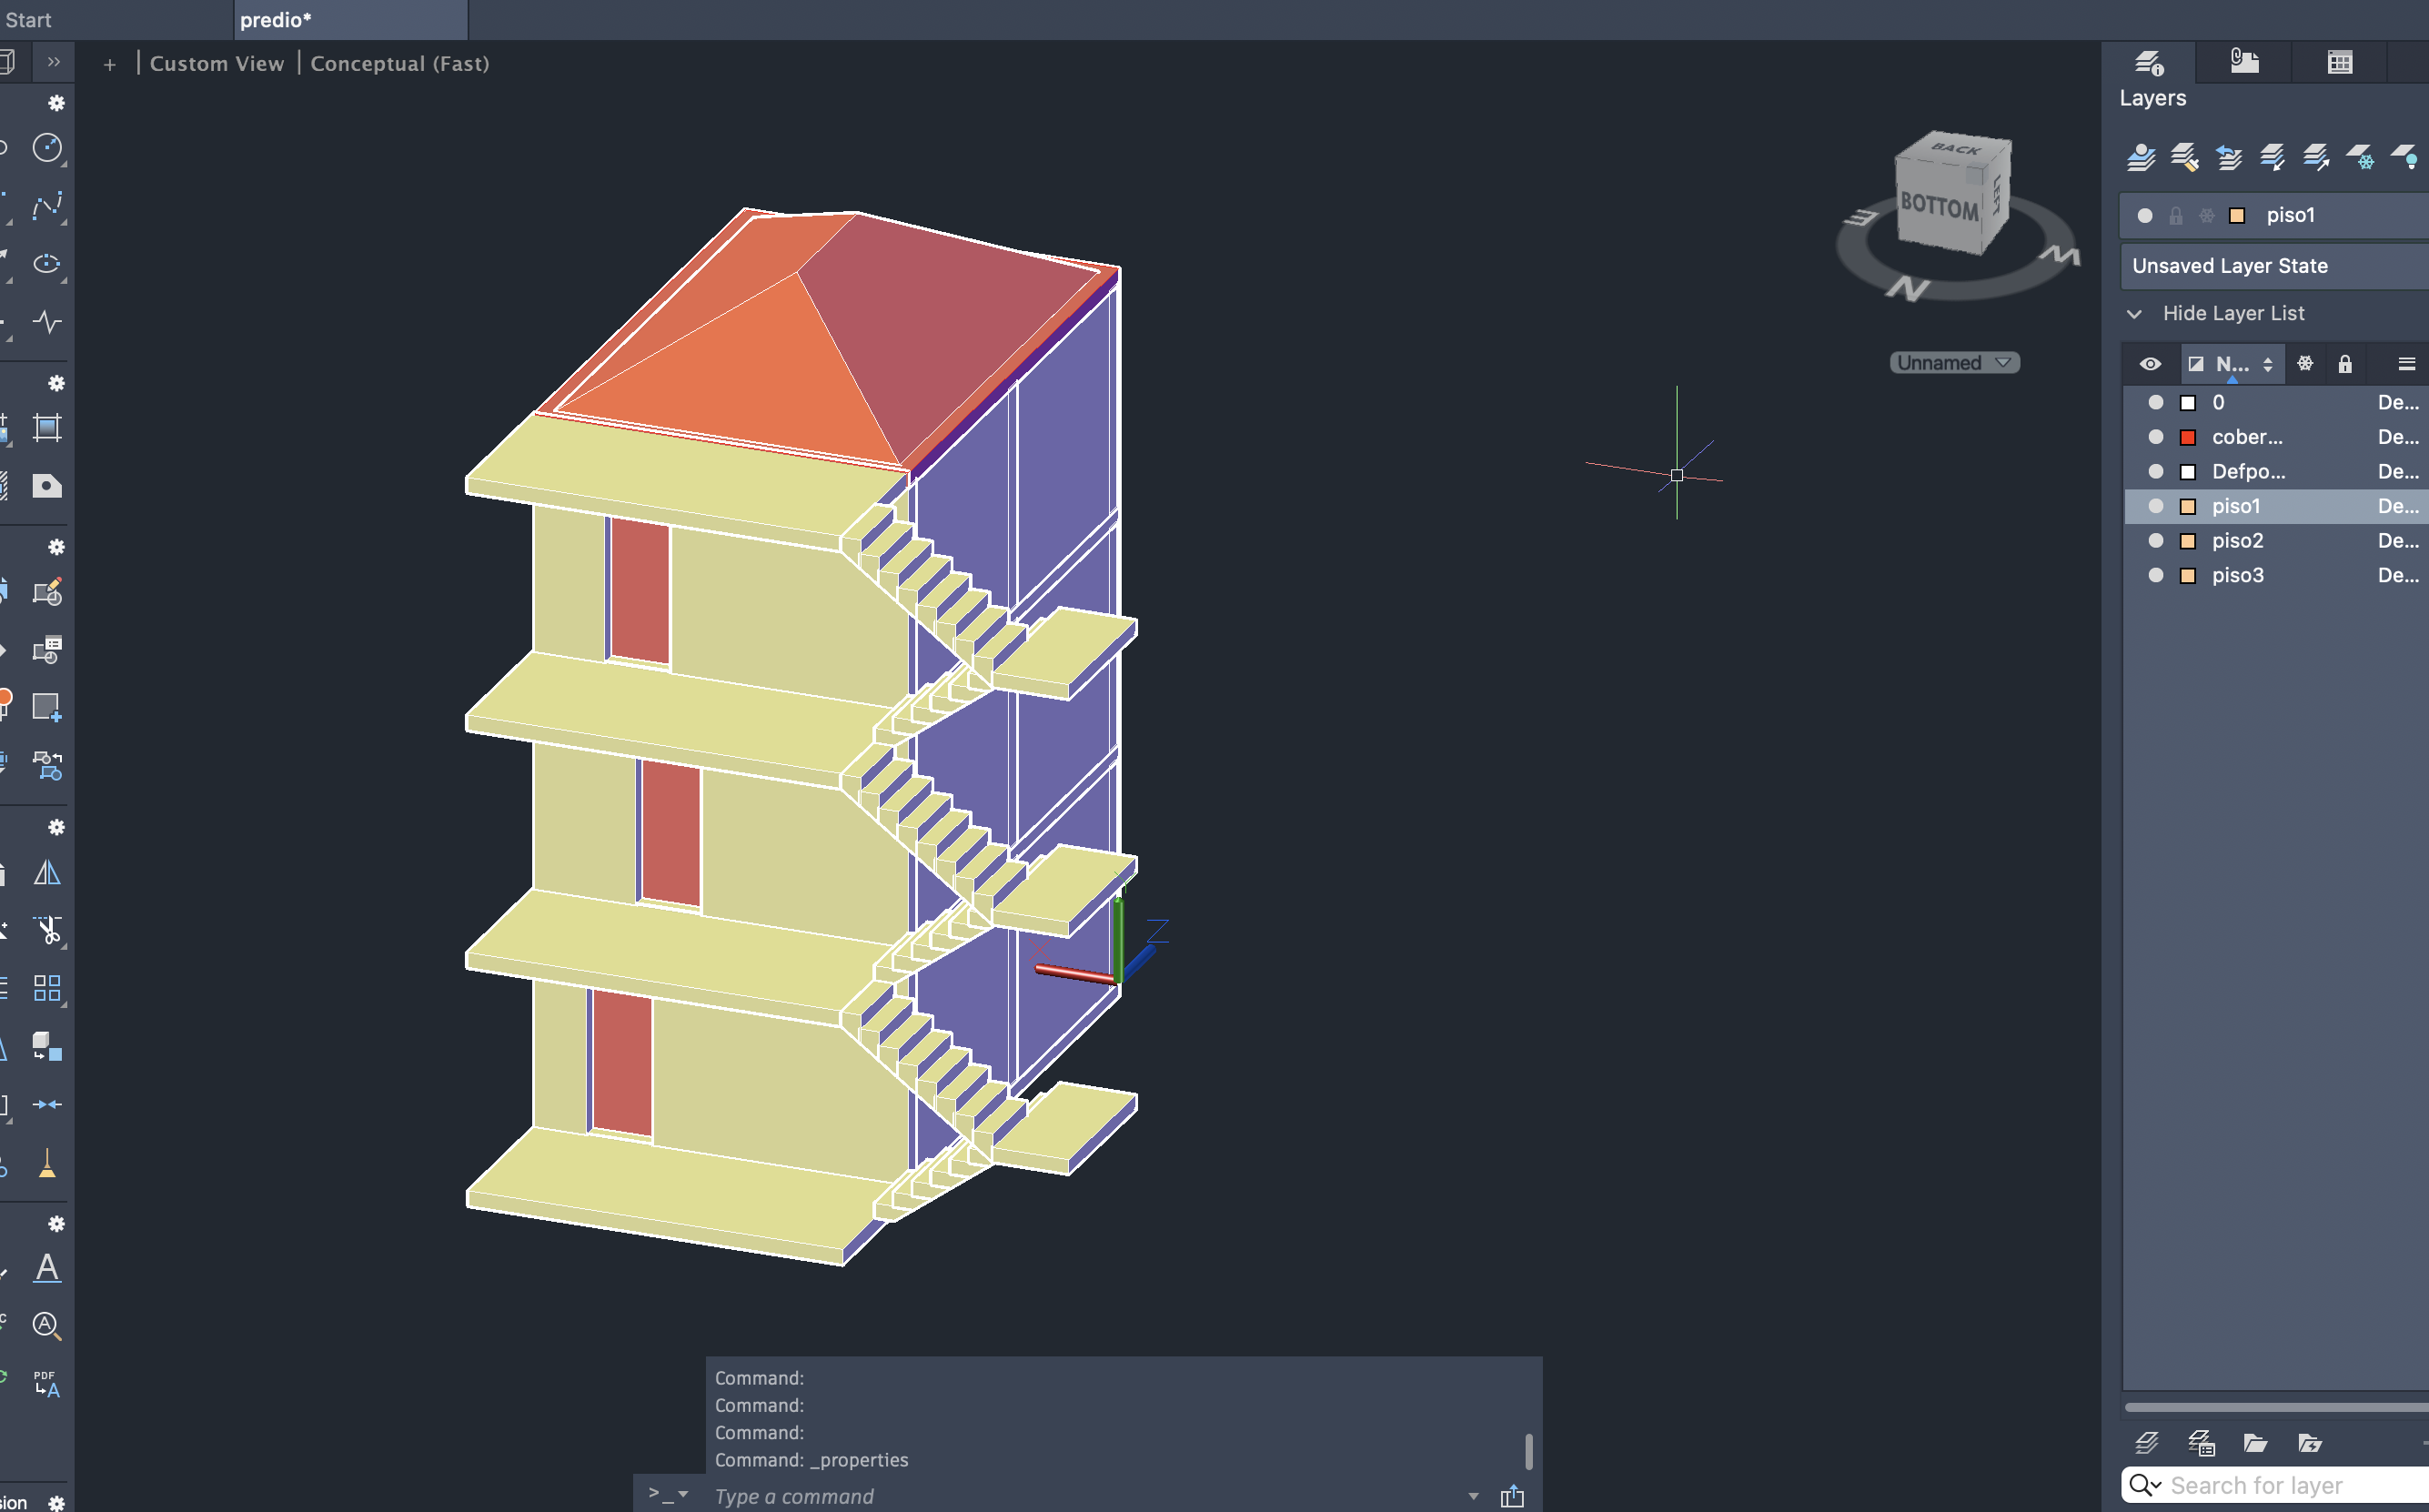Open the PDF import tool
The width and height of the screenshot is (2429, 1512).
46,1383
